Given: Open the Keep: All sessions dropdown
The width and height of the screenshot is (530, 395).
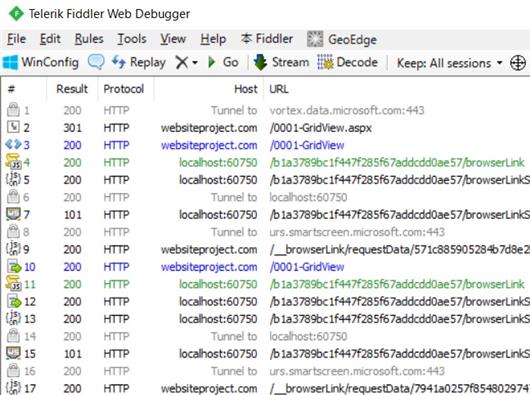Looking at the screenshot, I should tap(450, 63).
